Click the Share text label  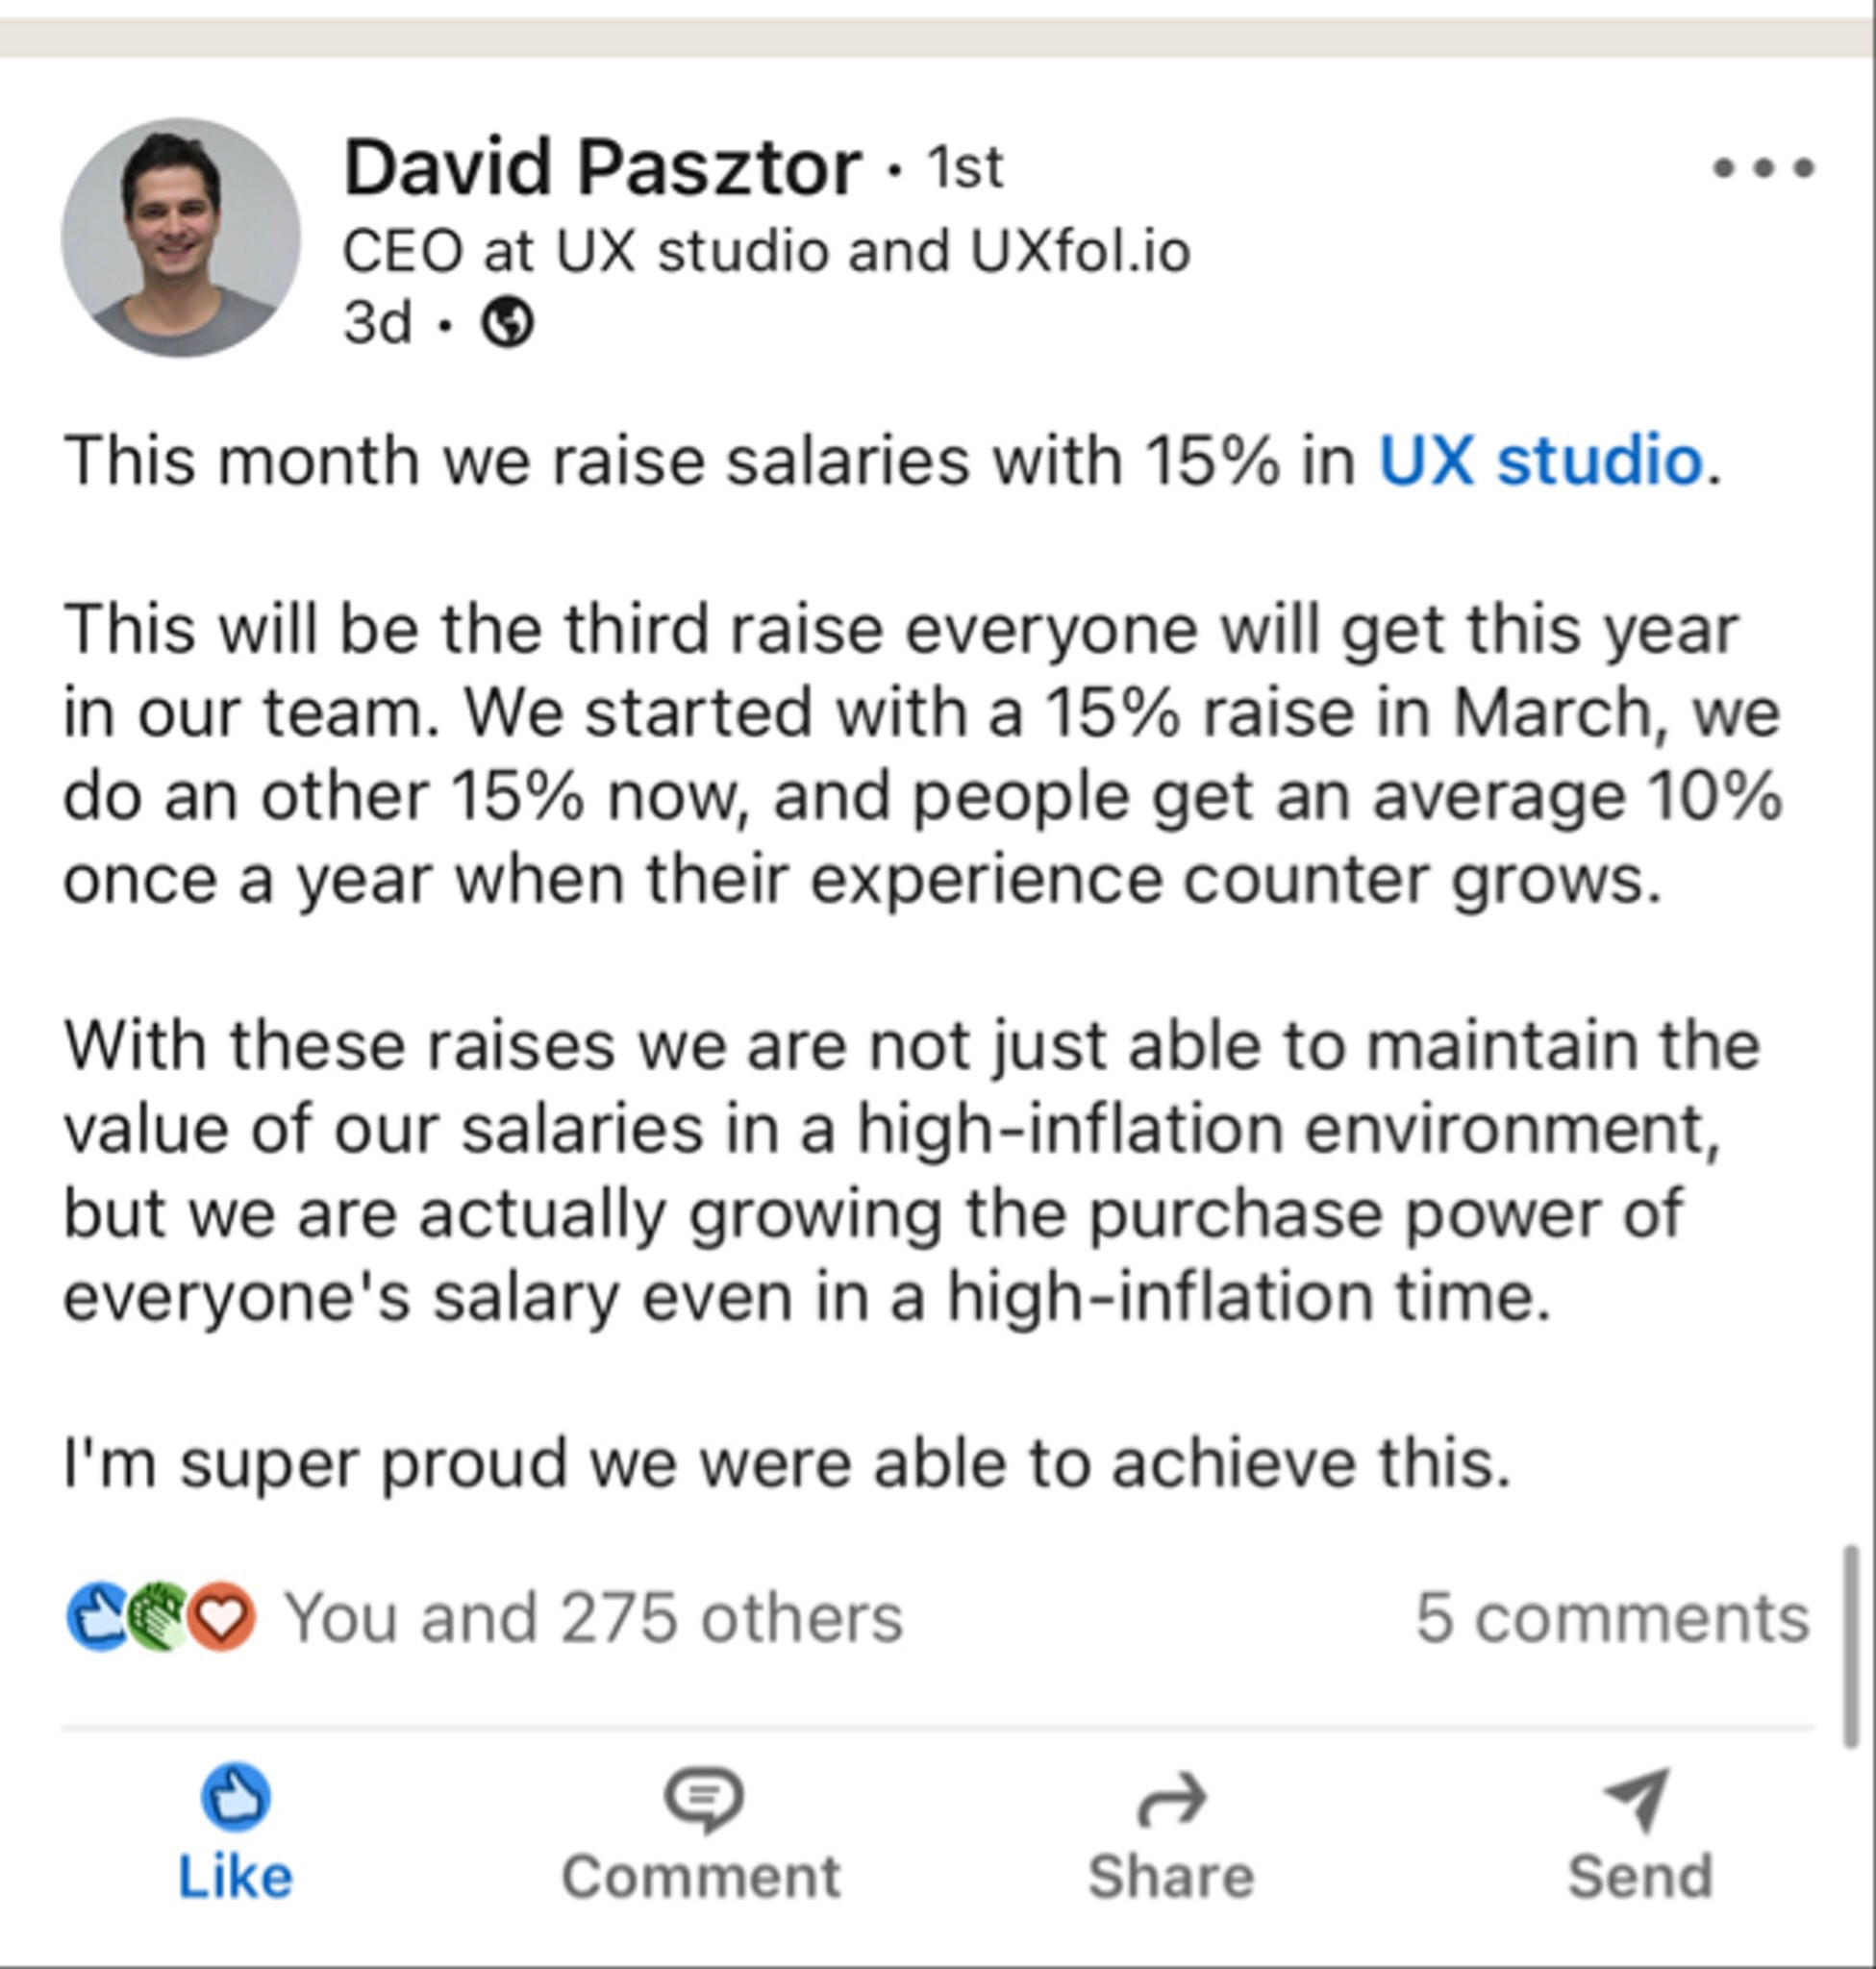pos(1171,1876)
